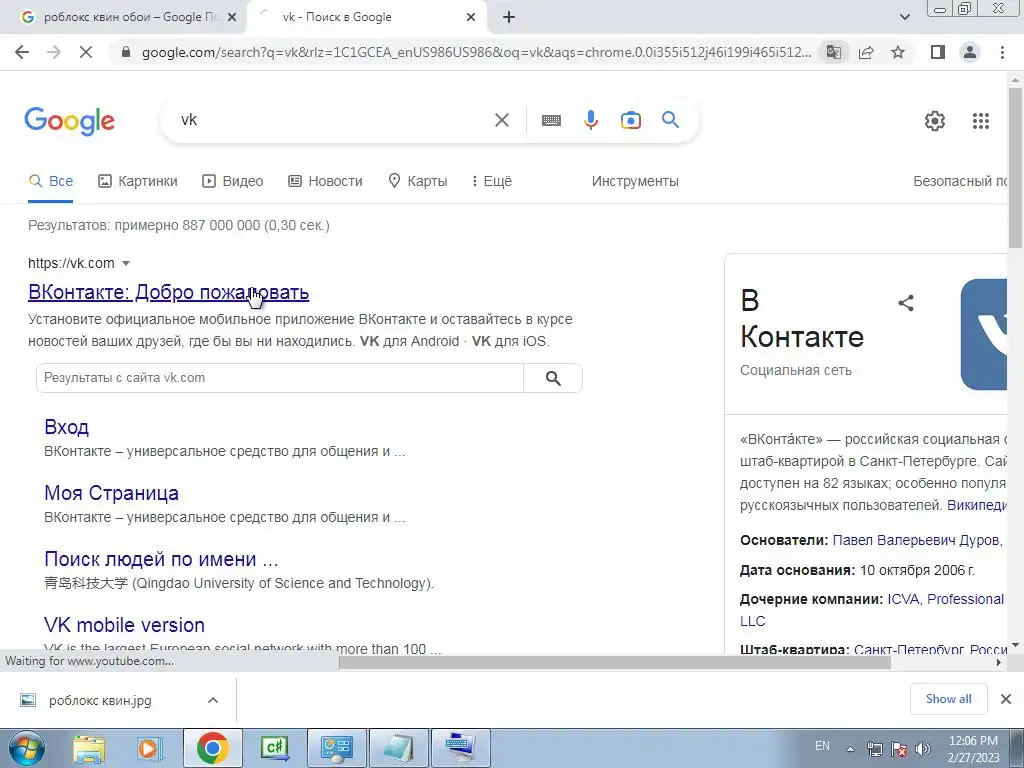The image size is (1024, 768).
Task: Open the Поиск людей по имени sitelink
Action: click(161, 559)
